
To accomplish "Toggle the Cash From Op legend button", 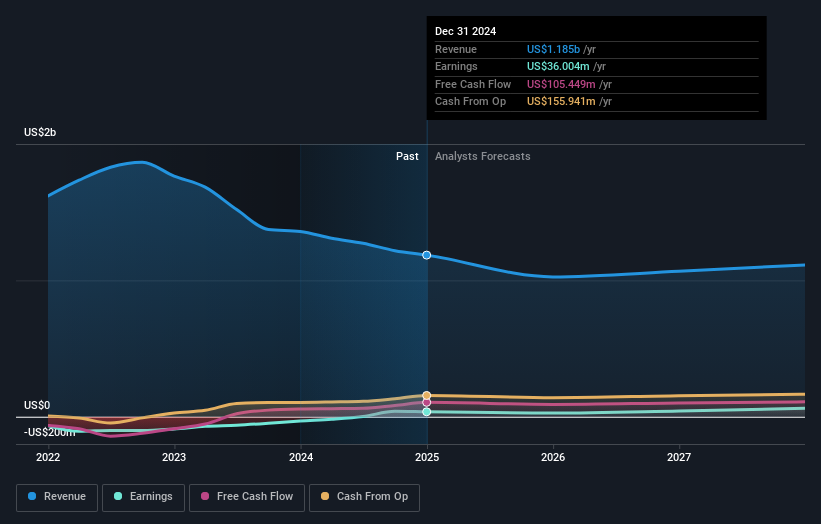I will point(364,497).
